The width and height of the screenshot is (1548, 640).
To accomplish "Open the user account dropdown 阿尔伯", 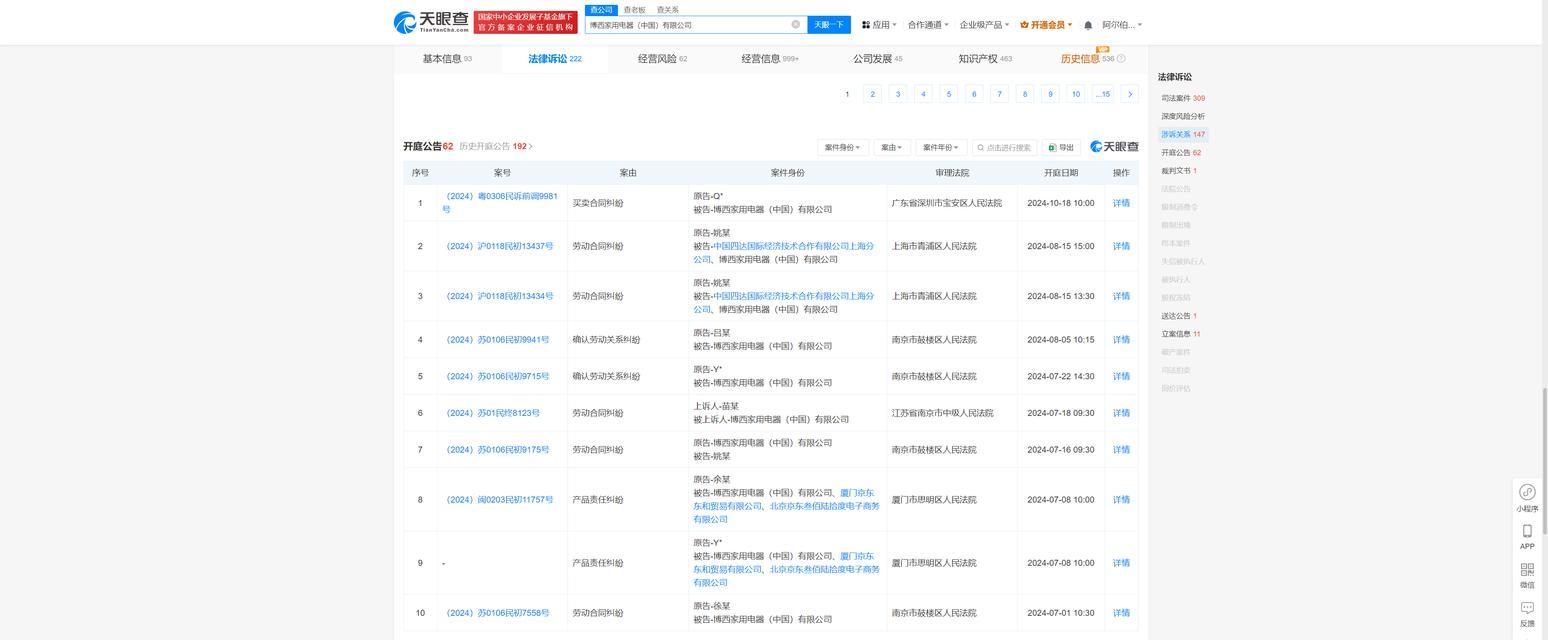I will pyautogui.click(x=1122, y=25).
